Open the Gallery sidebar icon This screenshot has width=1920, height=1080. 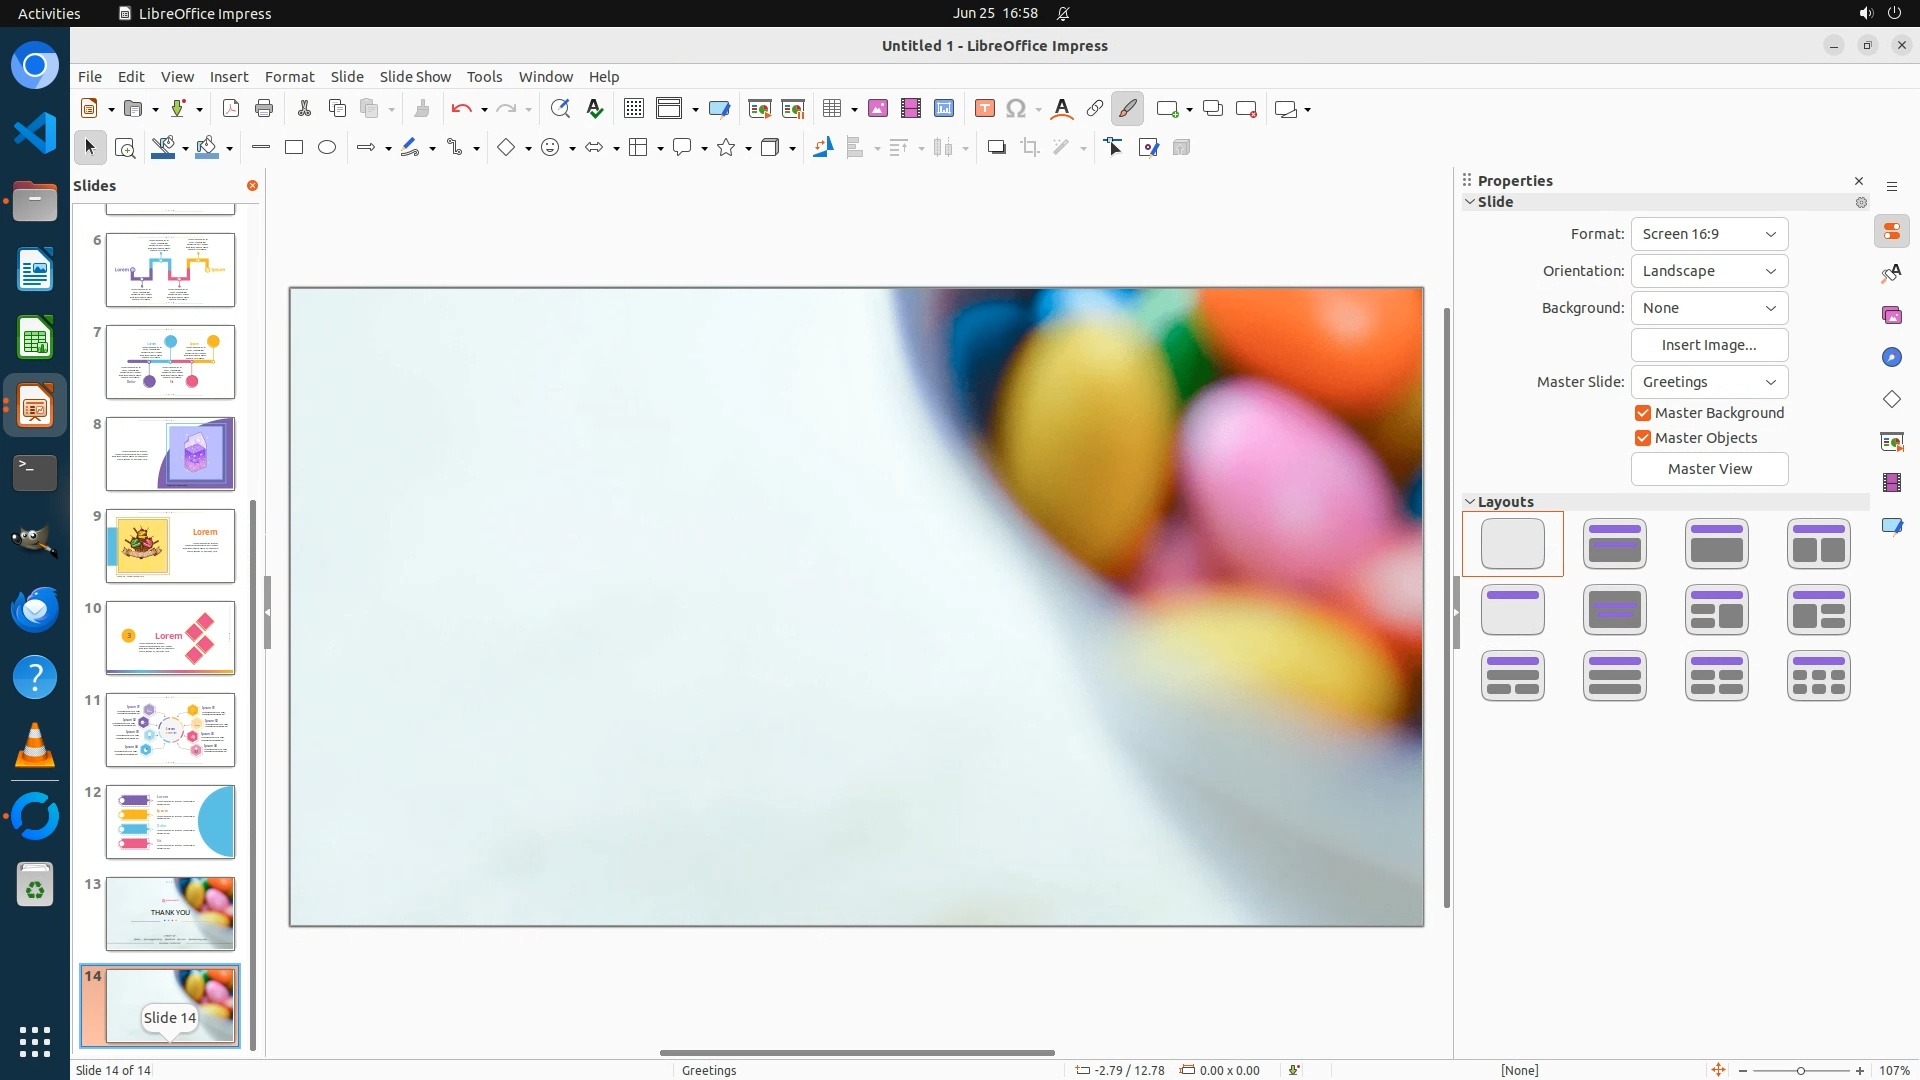[x=1891, y=315]
